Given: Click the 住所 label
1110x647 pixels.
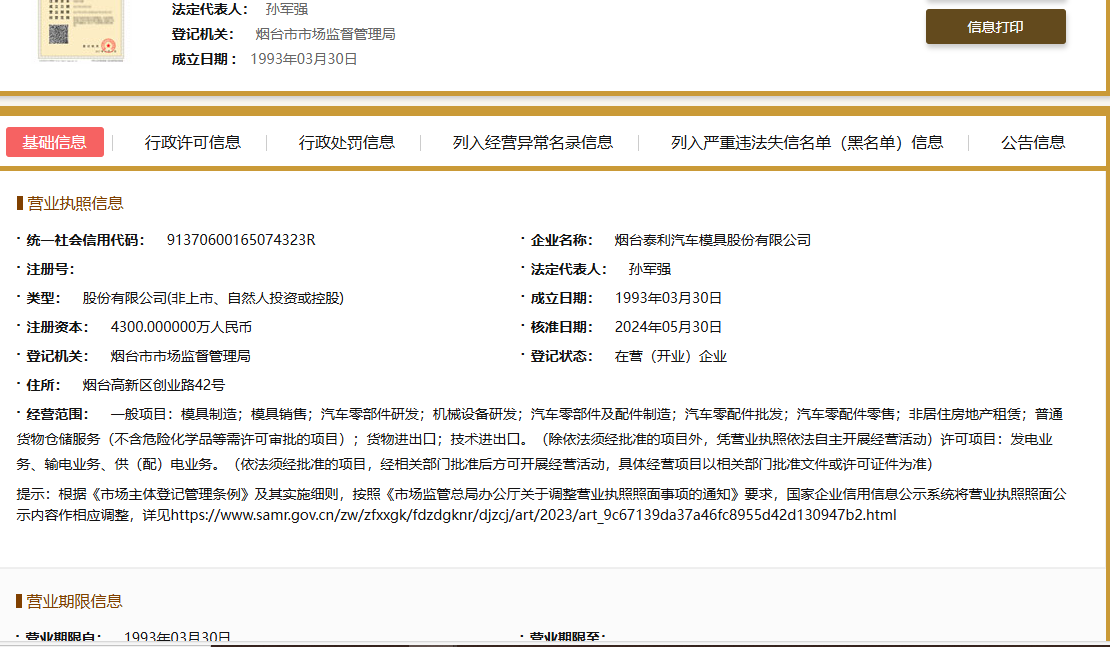Looking at the screenshot, I should 43,385.
